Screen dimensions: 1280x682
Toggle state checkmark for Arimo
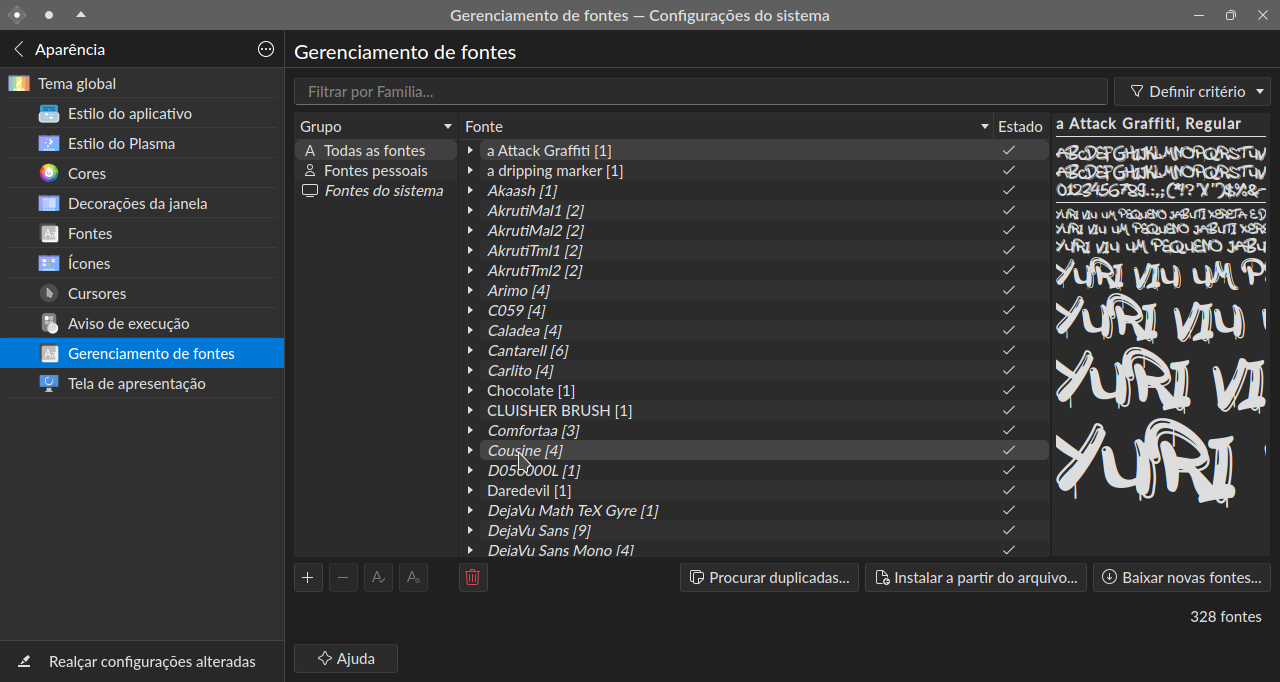pos(1009,291)
